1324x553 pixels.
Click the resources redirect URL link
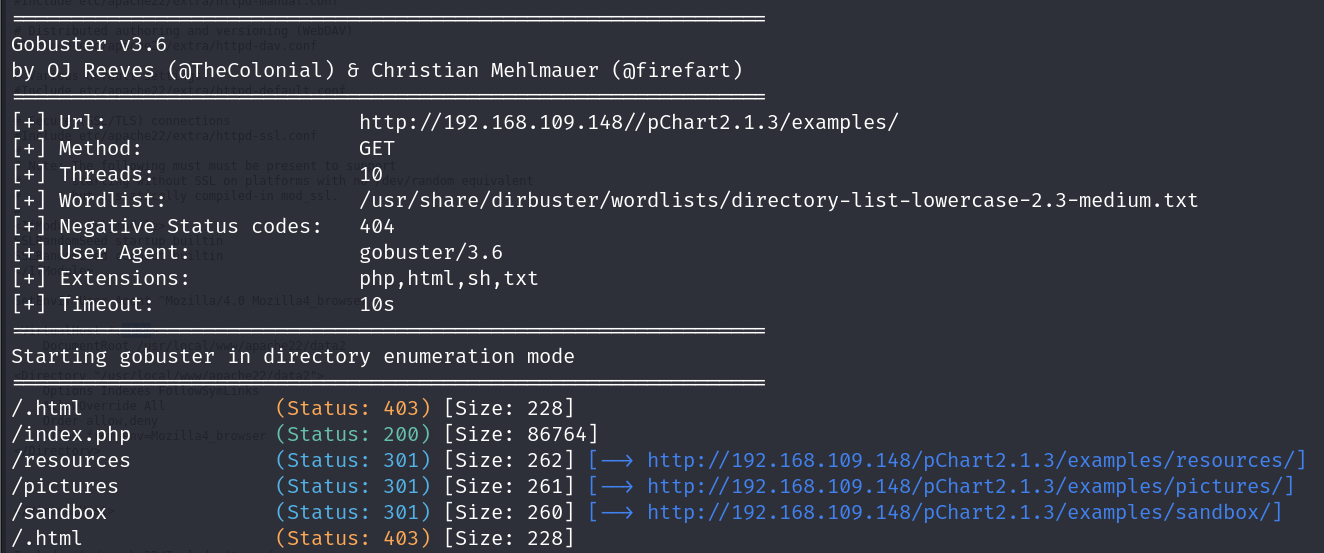pyautogui.click(x=976, y=460)
